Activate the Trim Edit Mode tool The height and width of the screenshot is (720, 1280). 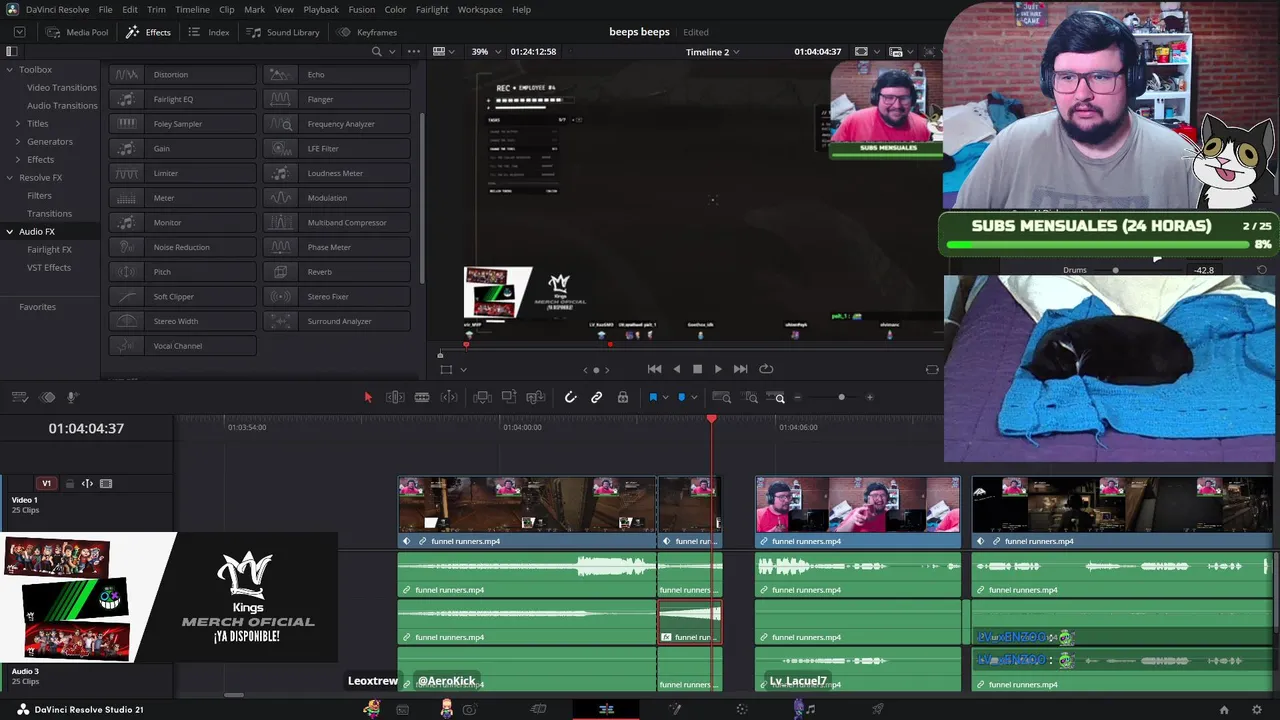click(x=395, y=397)
